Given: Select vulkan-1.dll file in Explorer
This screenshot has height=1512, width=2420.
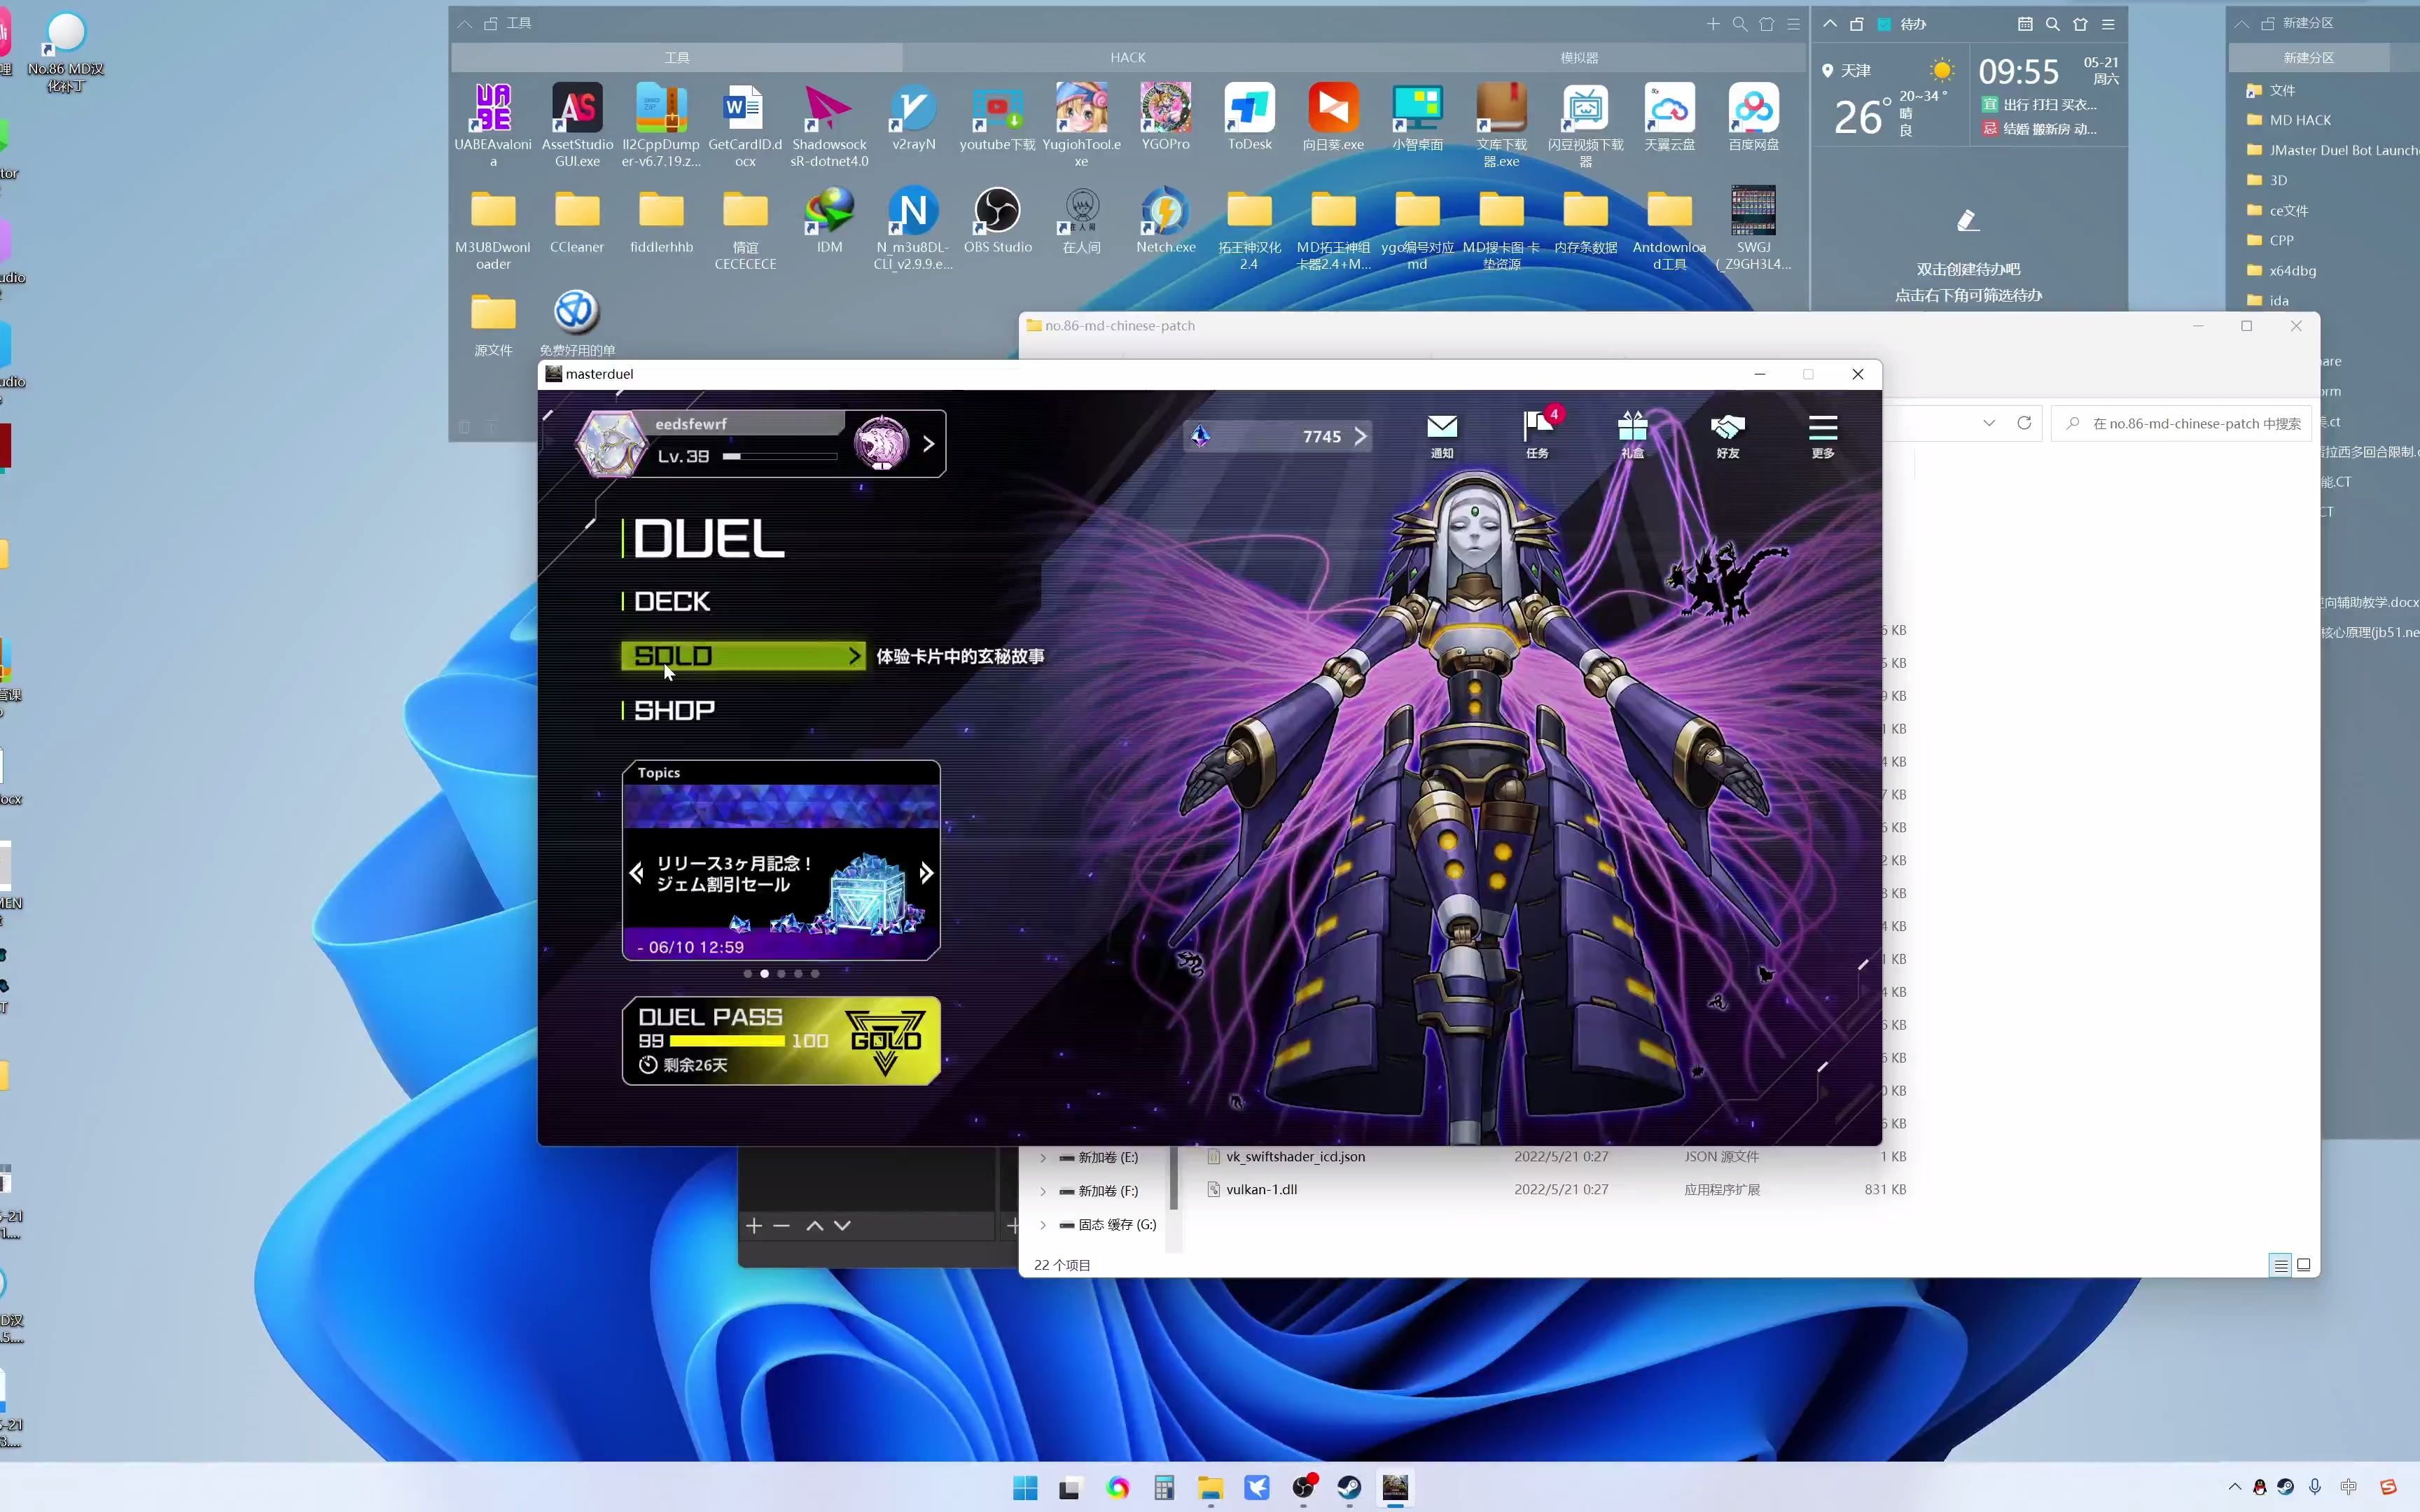Looking at the screenshot, I should point(1261,1190).
